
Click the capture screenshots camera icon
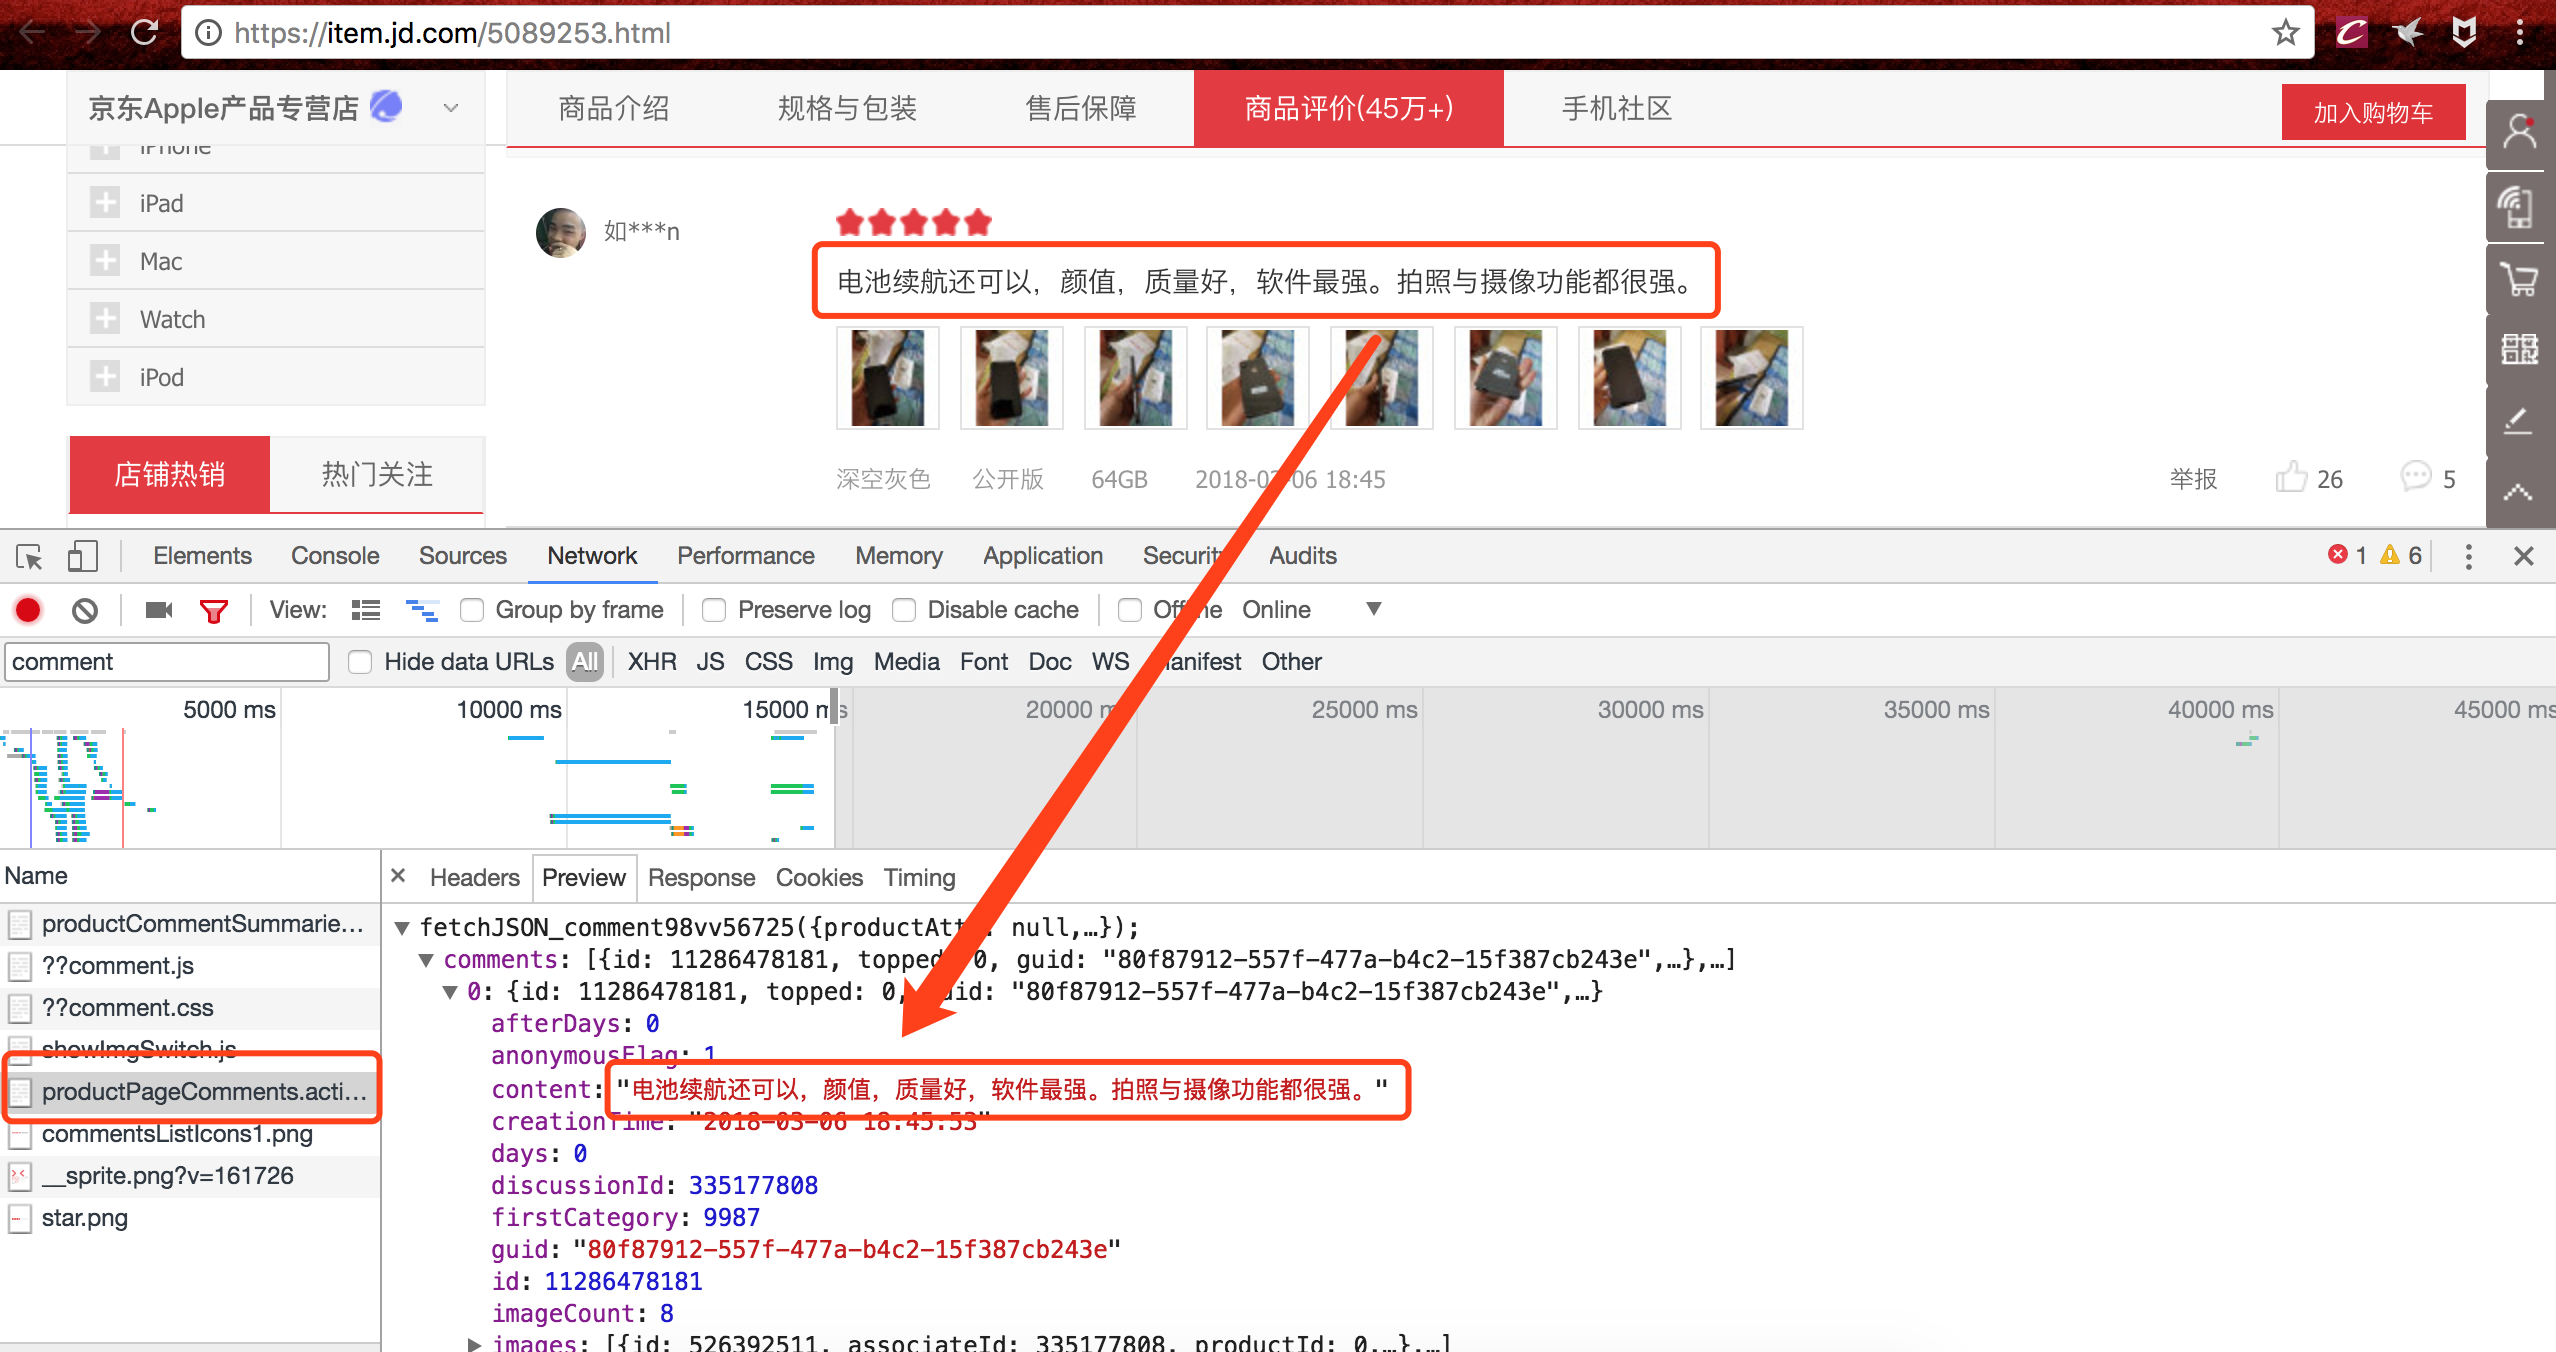(158, 610)
